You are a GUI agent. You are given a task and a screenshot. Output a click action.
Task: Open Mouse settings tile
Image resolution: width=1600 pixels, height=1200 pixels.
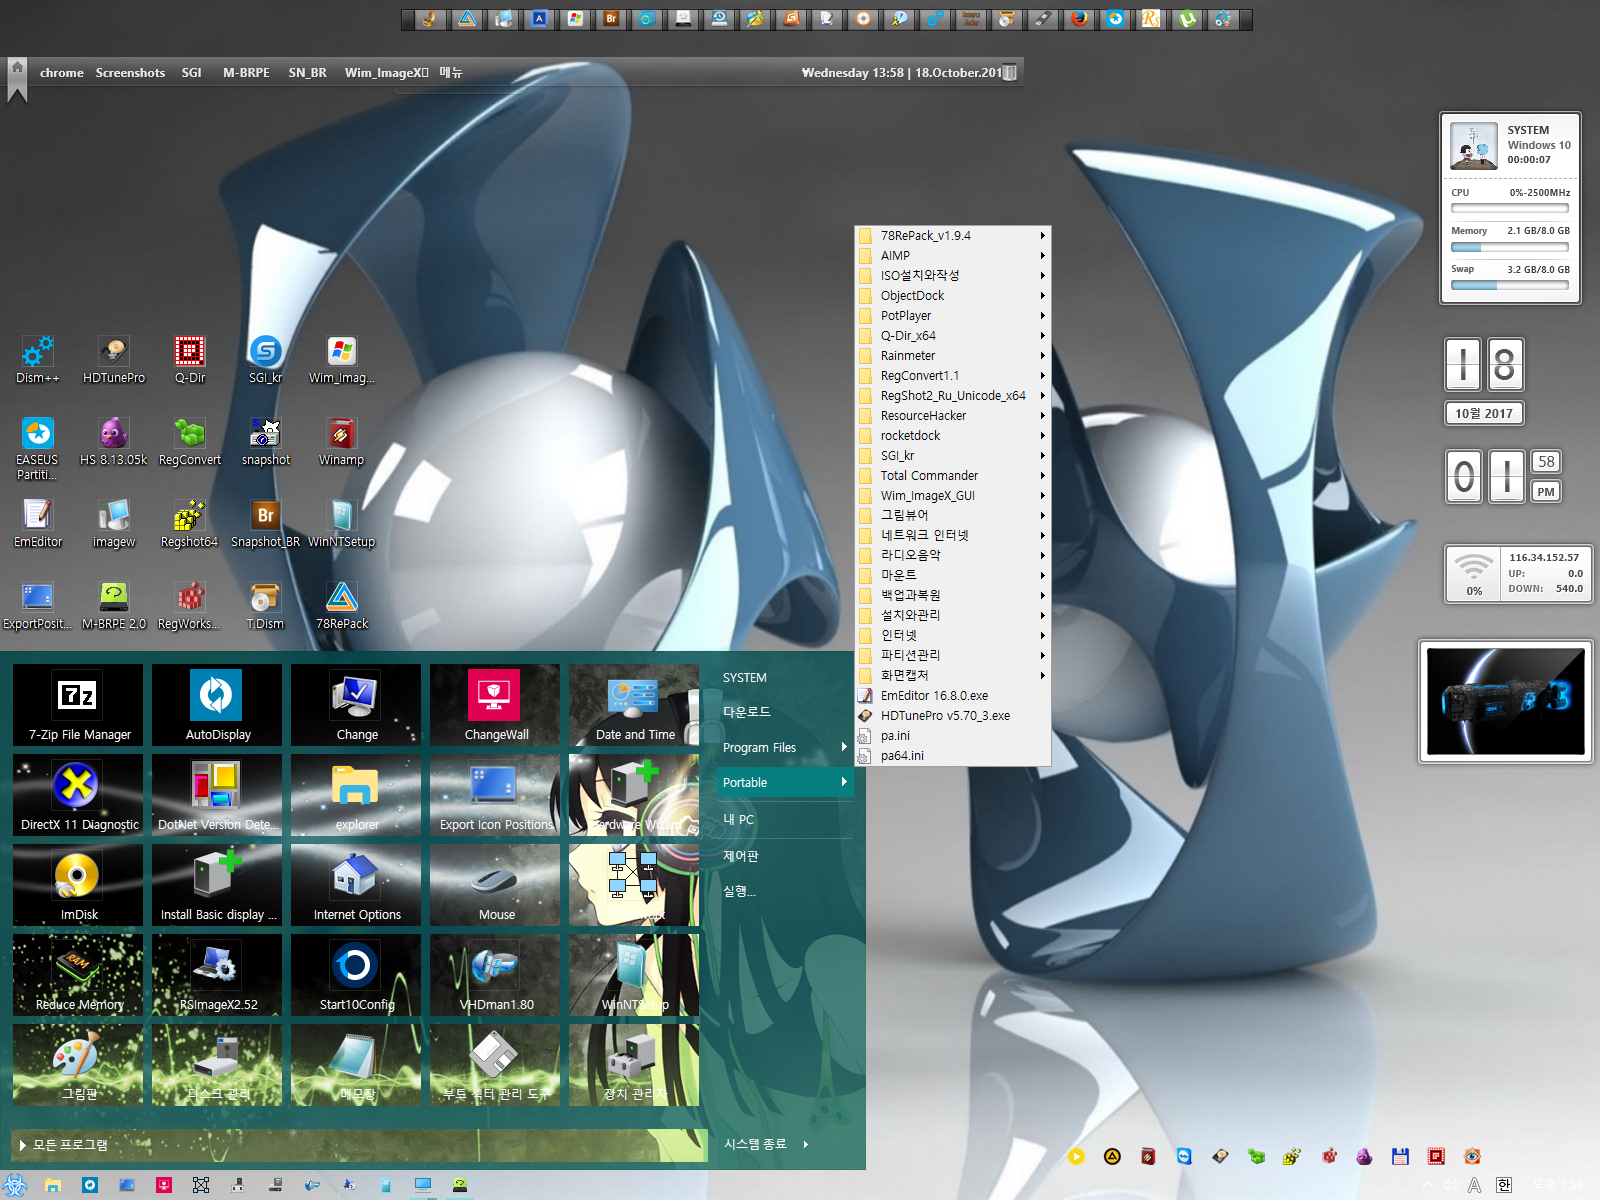[x=496, y=885]
